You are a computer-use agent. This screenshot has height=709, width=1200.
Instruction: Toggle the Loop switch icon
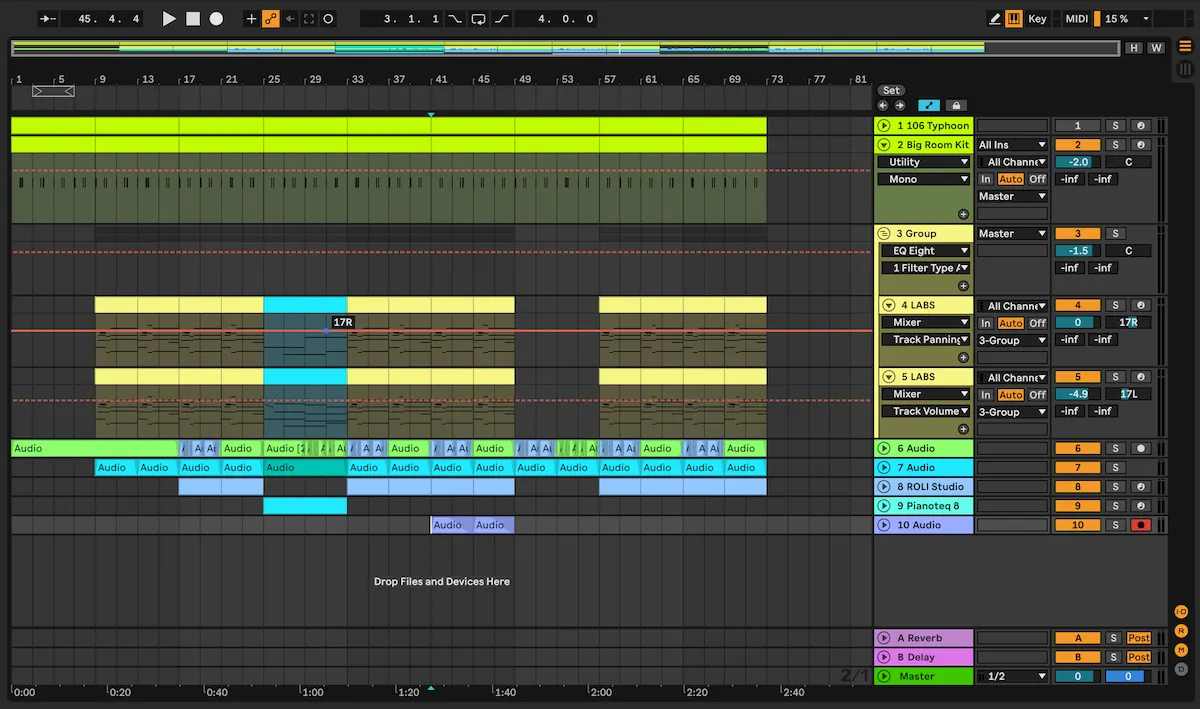[478, 19]
